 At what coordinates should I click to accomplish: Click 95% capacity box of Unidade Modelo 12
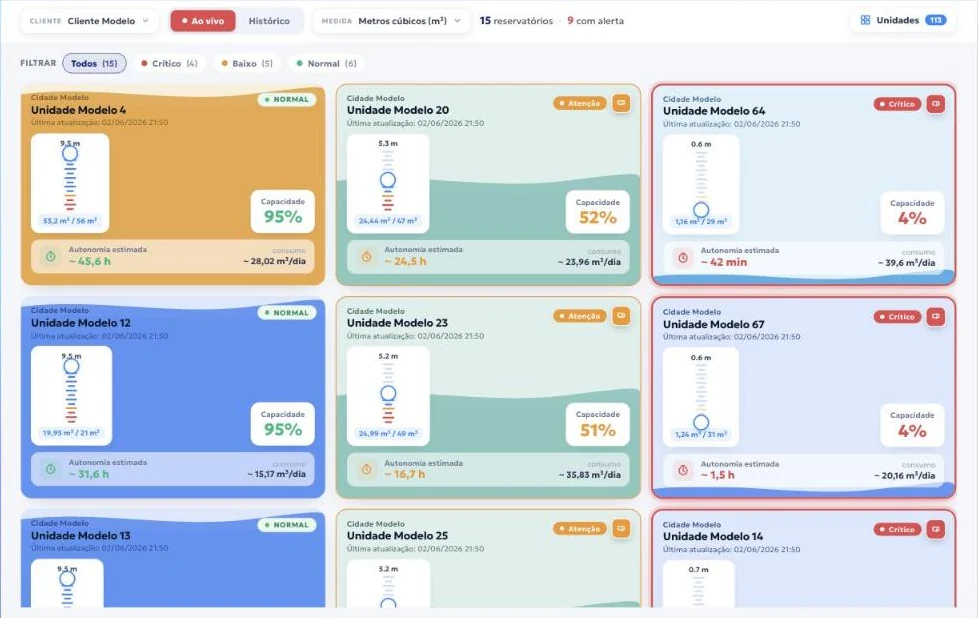[283, 424]
